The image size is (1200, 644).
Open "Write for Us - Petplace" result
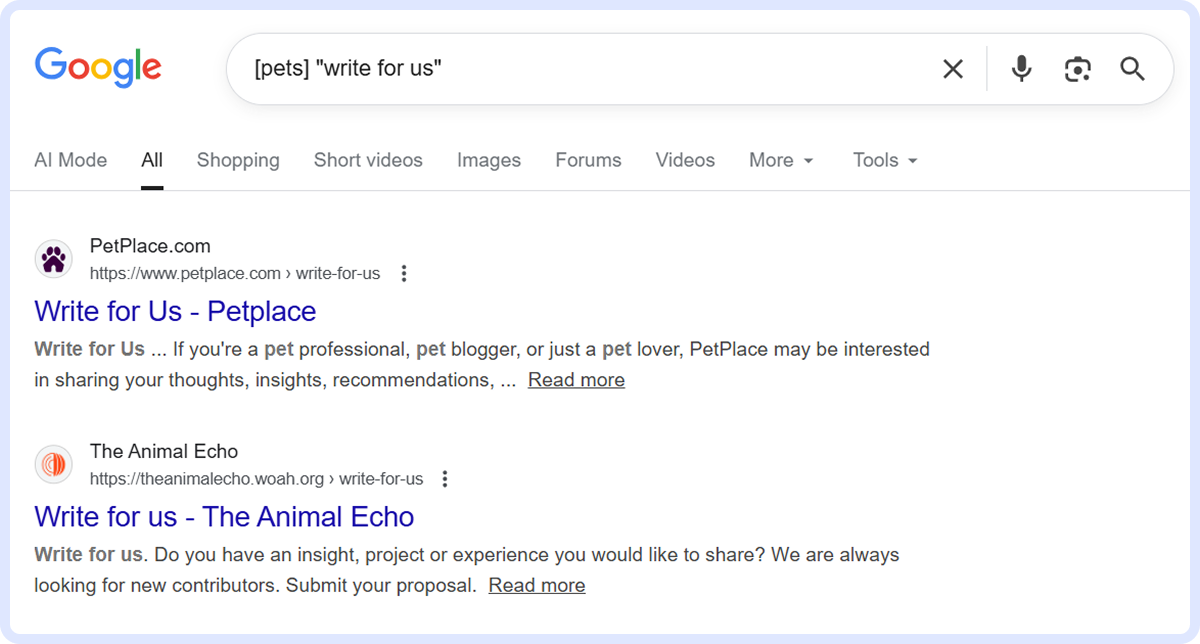tap(175, 311)
